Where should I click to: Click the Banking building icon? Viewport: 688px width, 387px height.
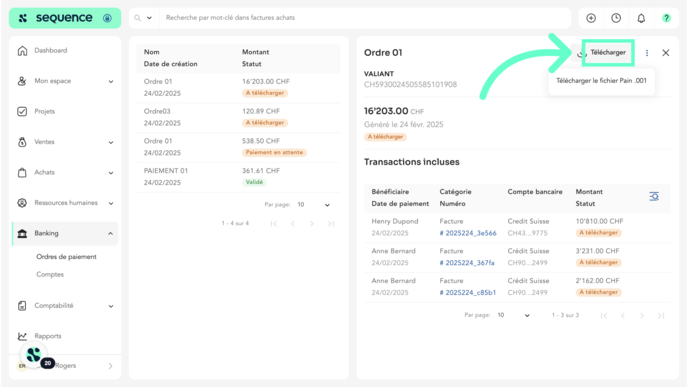point(22,233)
